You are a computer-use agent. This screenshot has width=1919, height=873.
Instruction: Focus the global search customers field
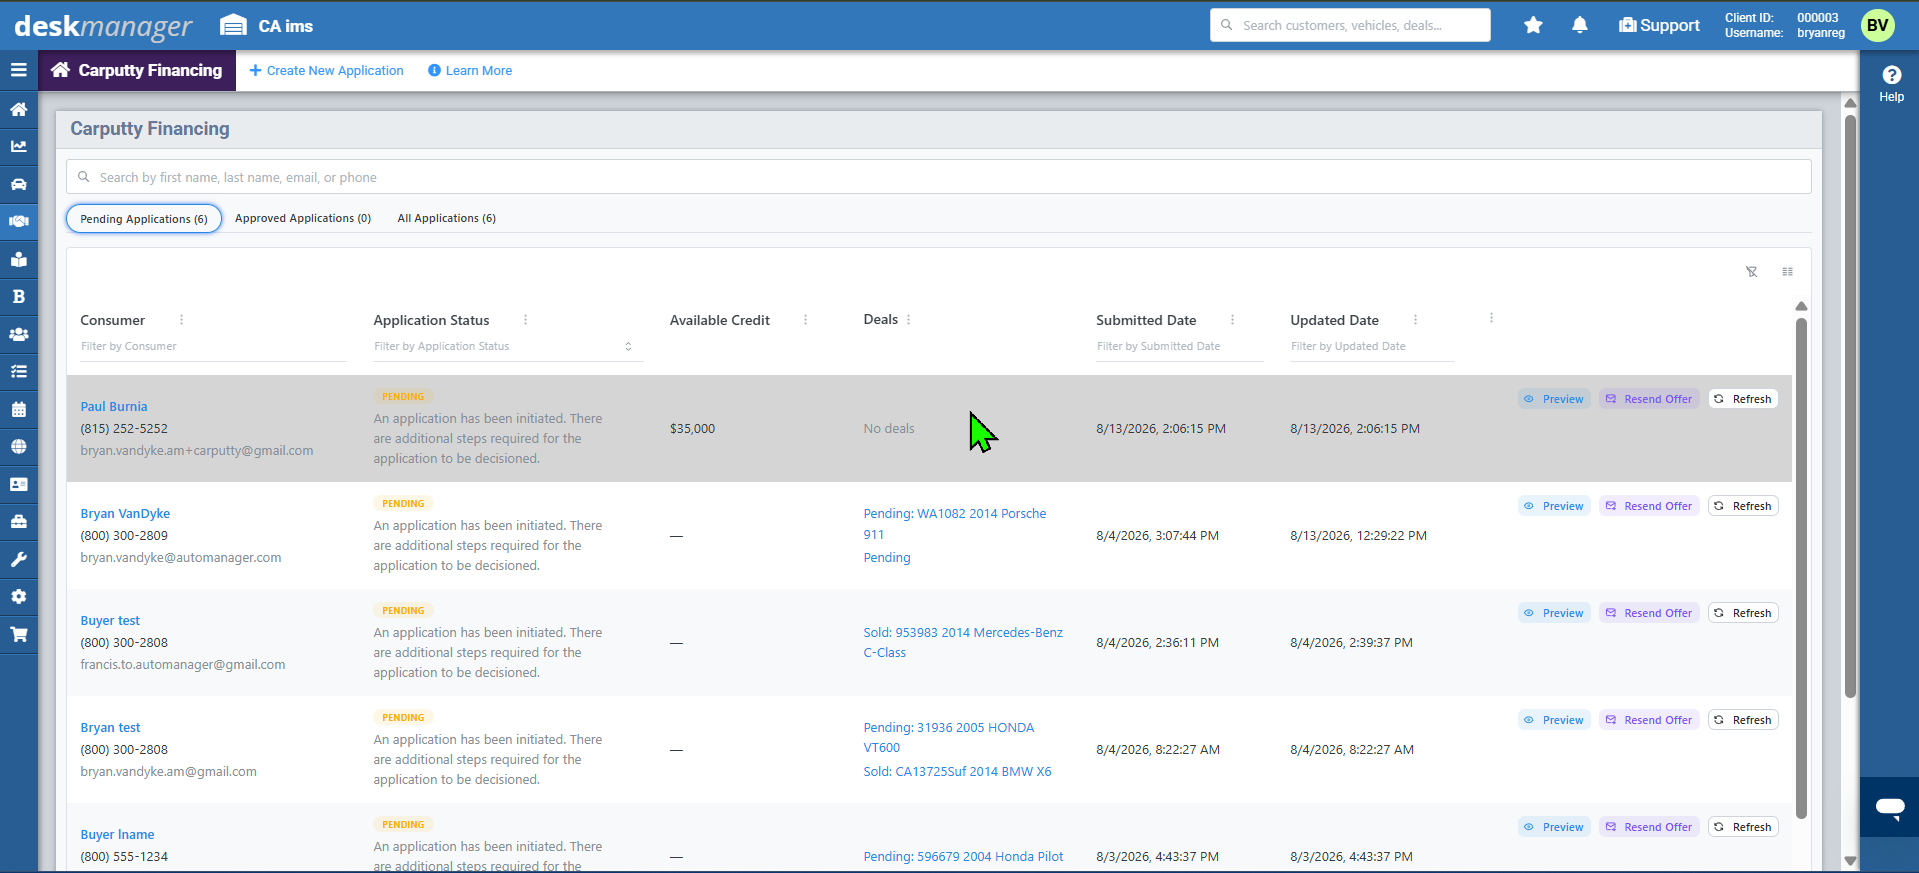1350,25
